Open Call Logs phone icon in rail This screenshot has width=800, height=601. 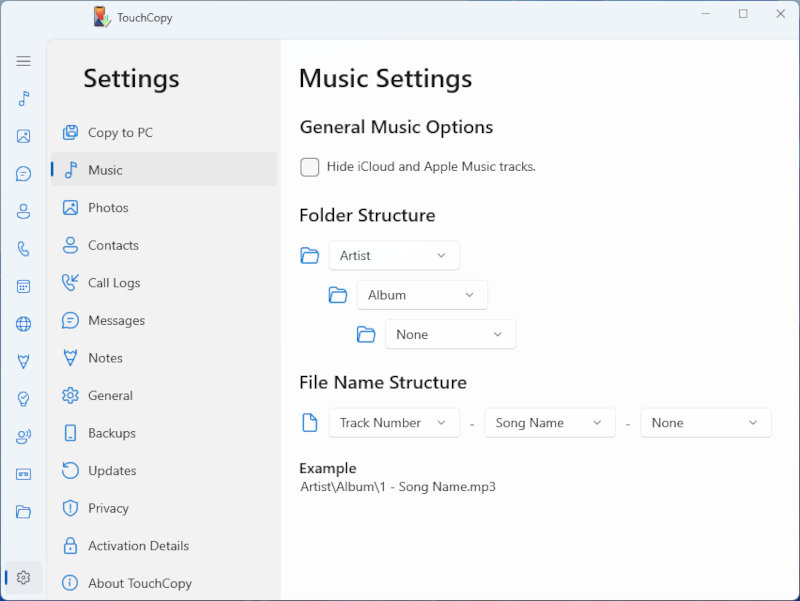pyautogui.click(x=23, y=249)
